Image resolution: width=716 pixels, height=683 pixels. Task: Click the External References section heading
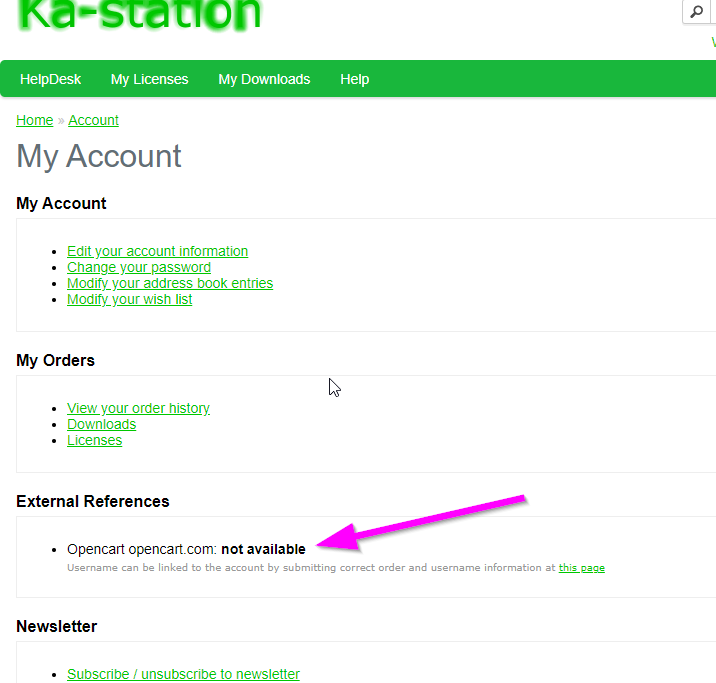(x=92, y=501)
